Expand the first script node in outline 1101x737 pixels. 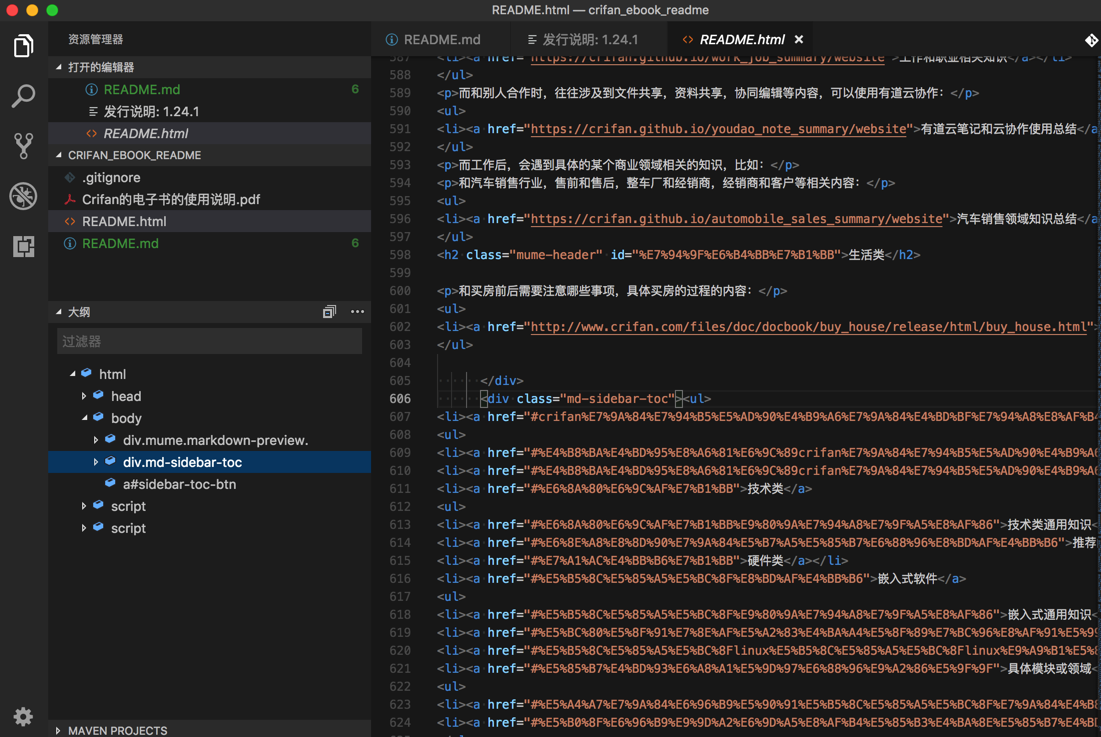tap(84, 506)
